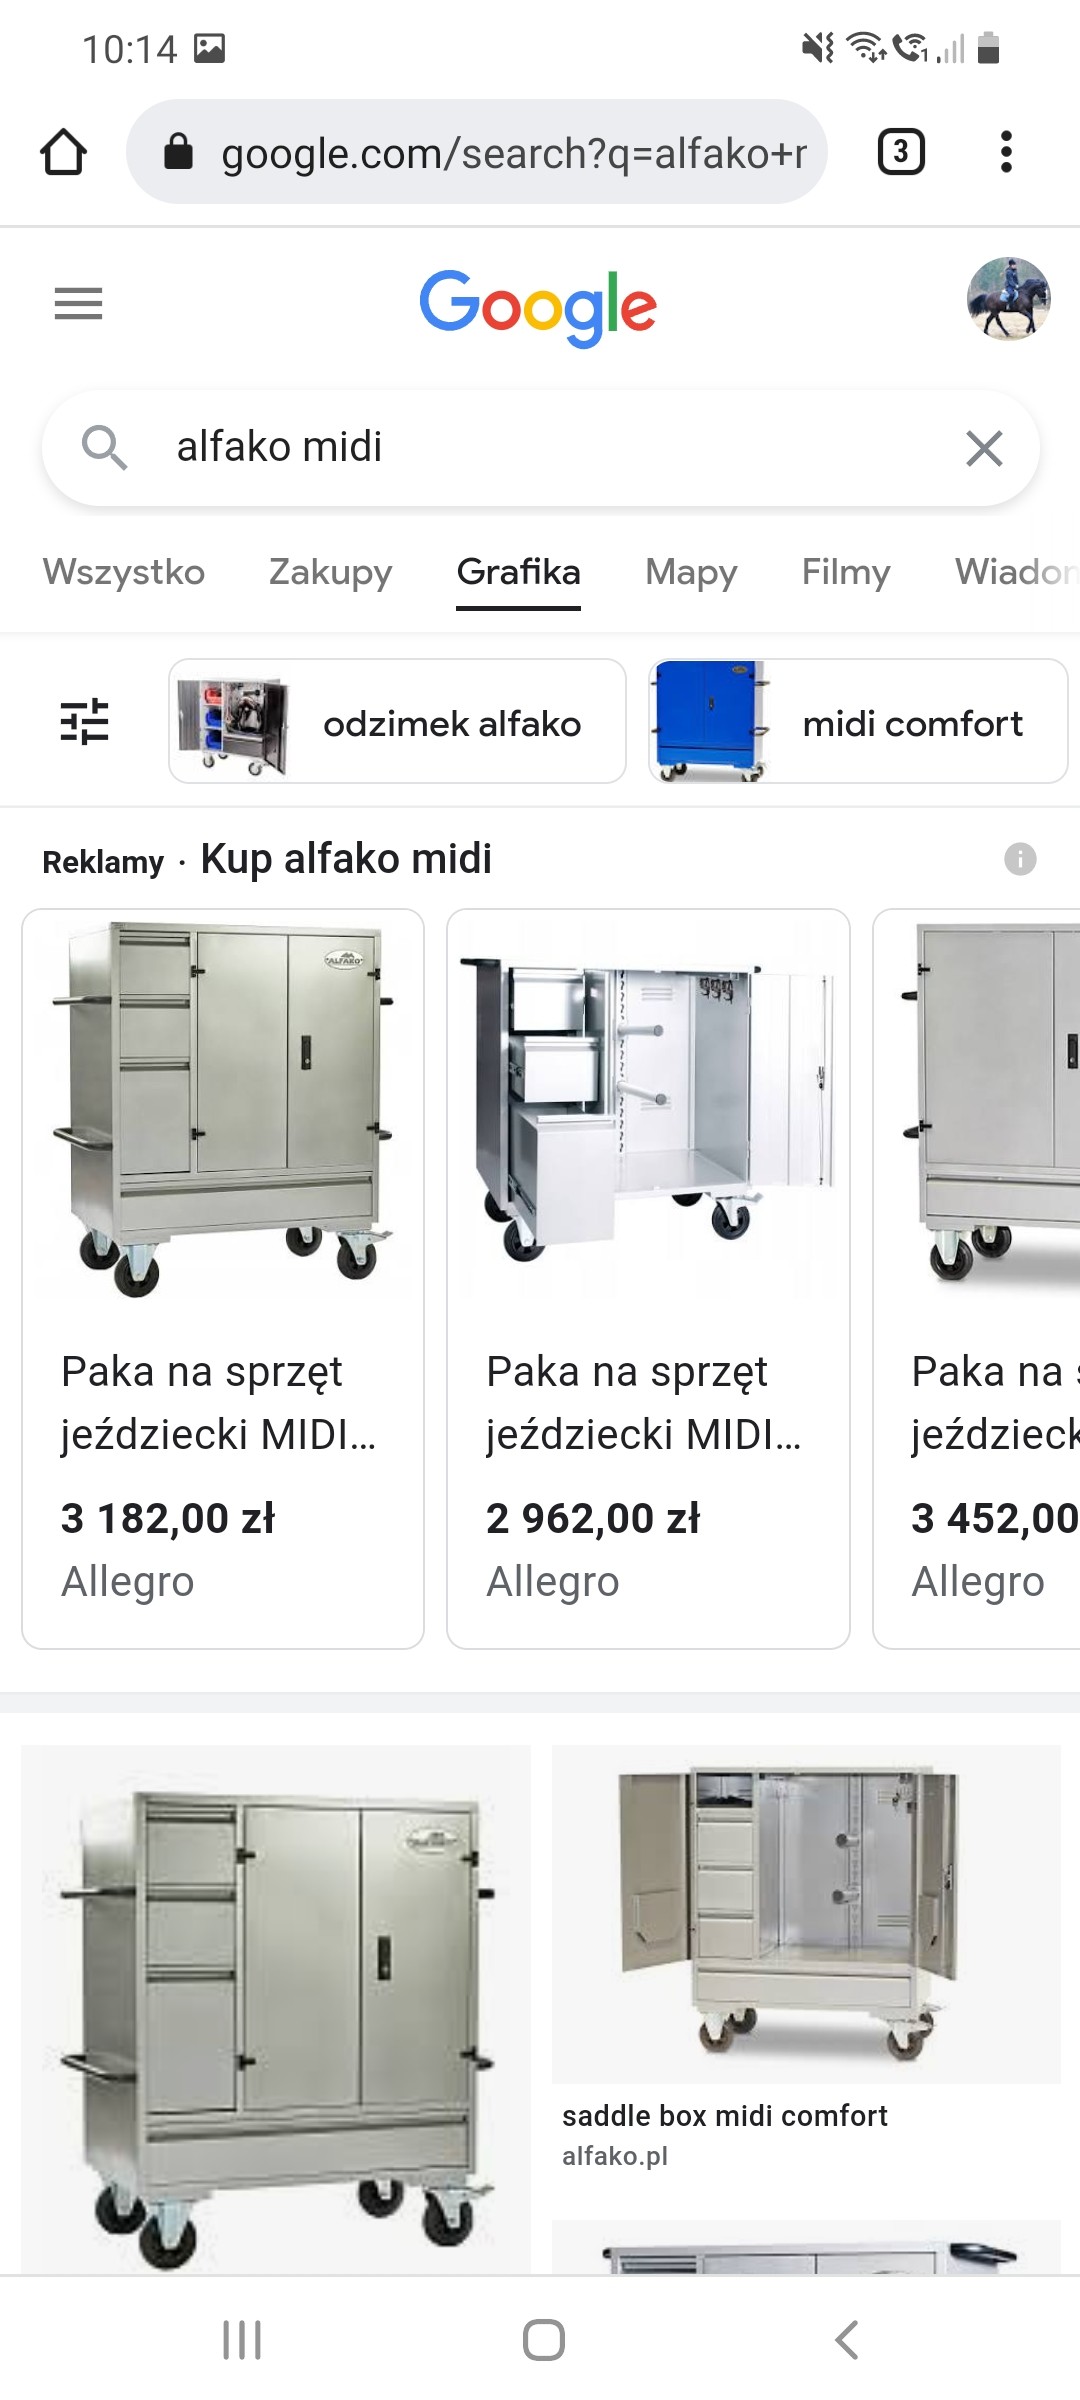Open the tab switcher showing 3 tabs

pyautogui.click(x=901, y=152)
